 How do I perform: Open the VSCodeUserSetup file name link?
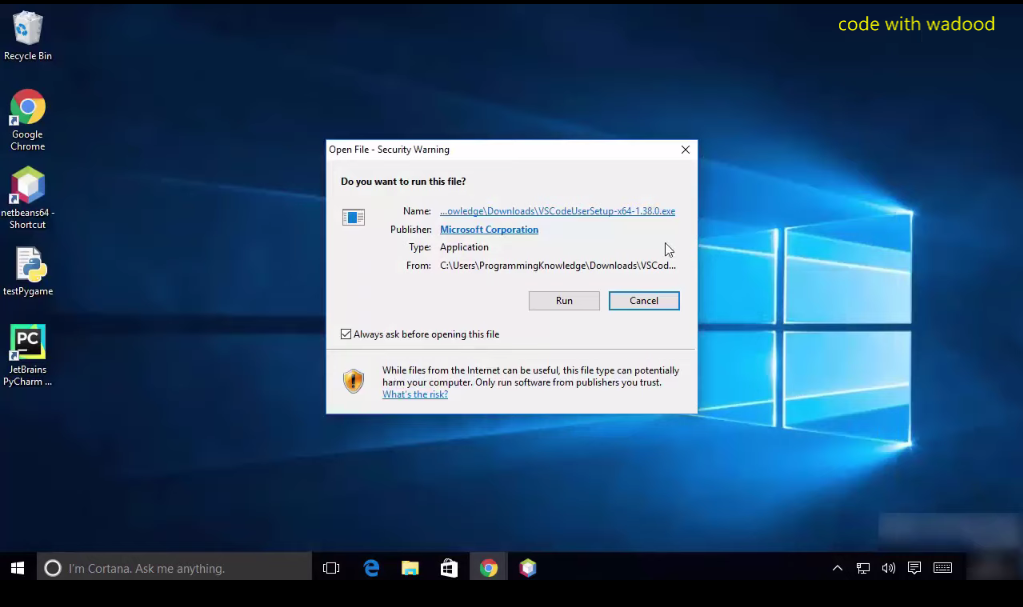[557, 211]
